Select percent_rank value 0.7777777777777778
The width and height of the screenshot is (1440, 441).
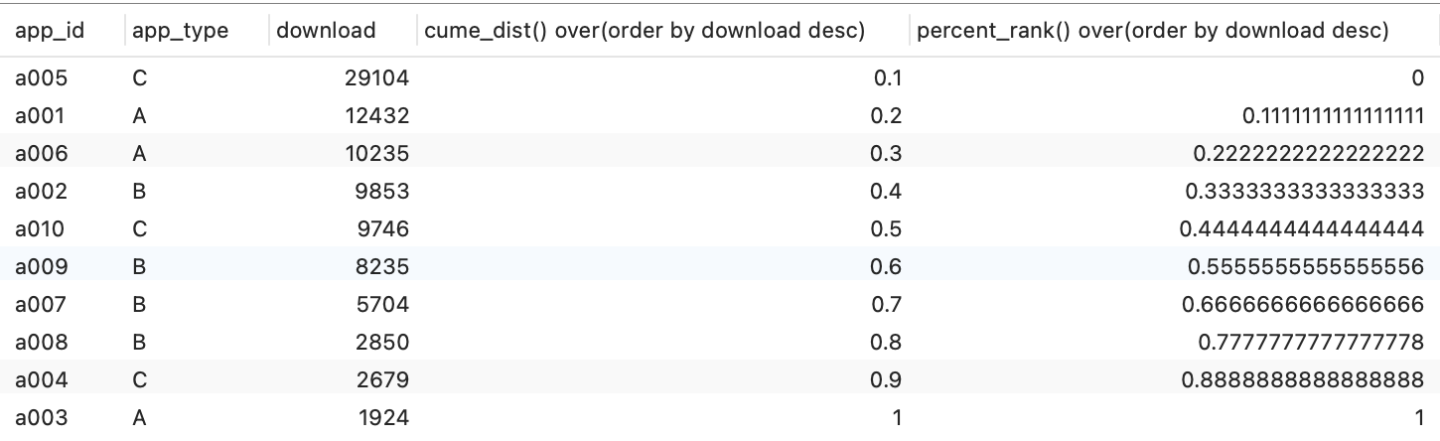1311,343
